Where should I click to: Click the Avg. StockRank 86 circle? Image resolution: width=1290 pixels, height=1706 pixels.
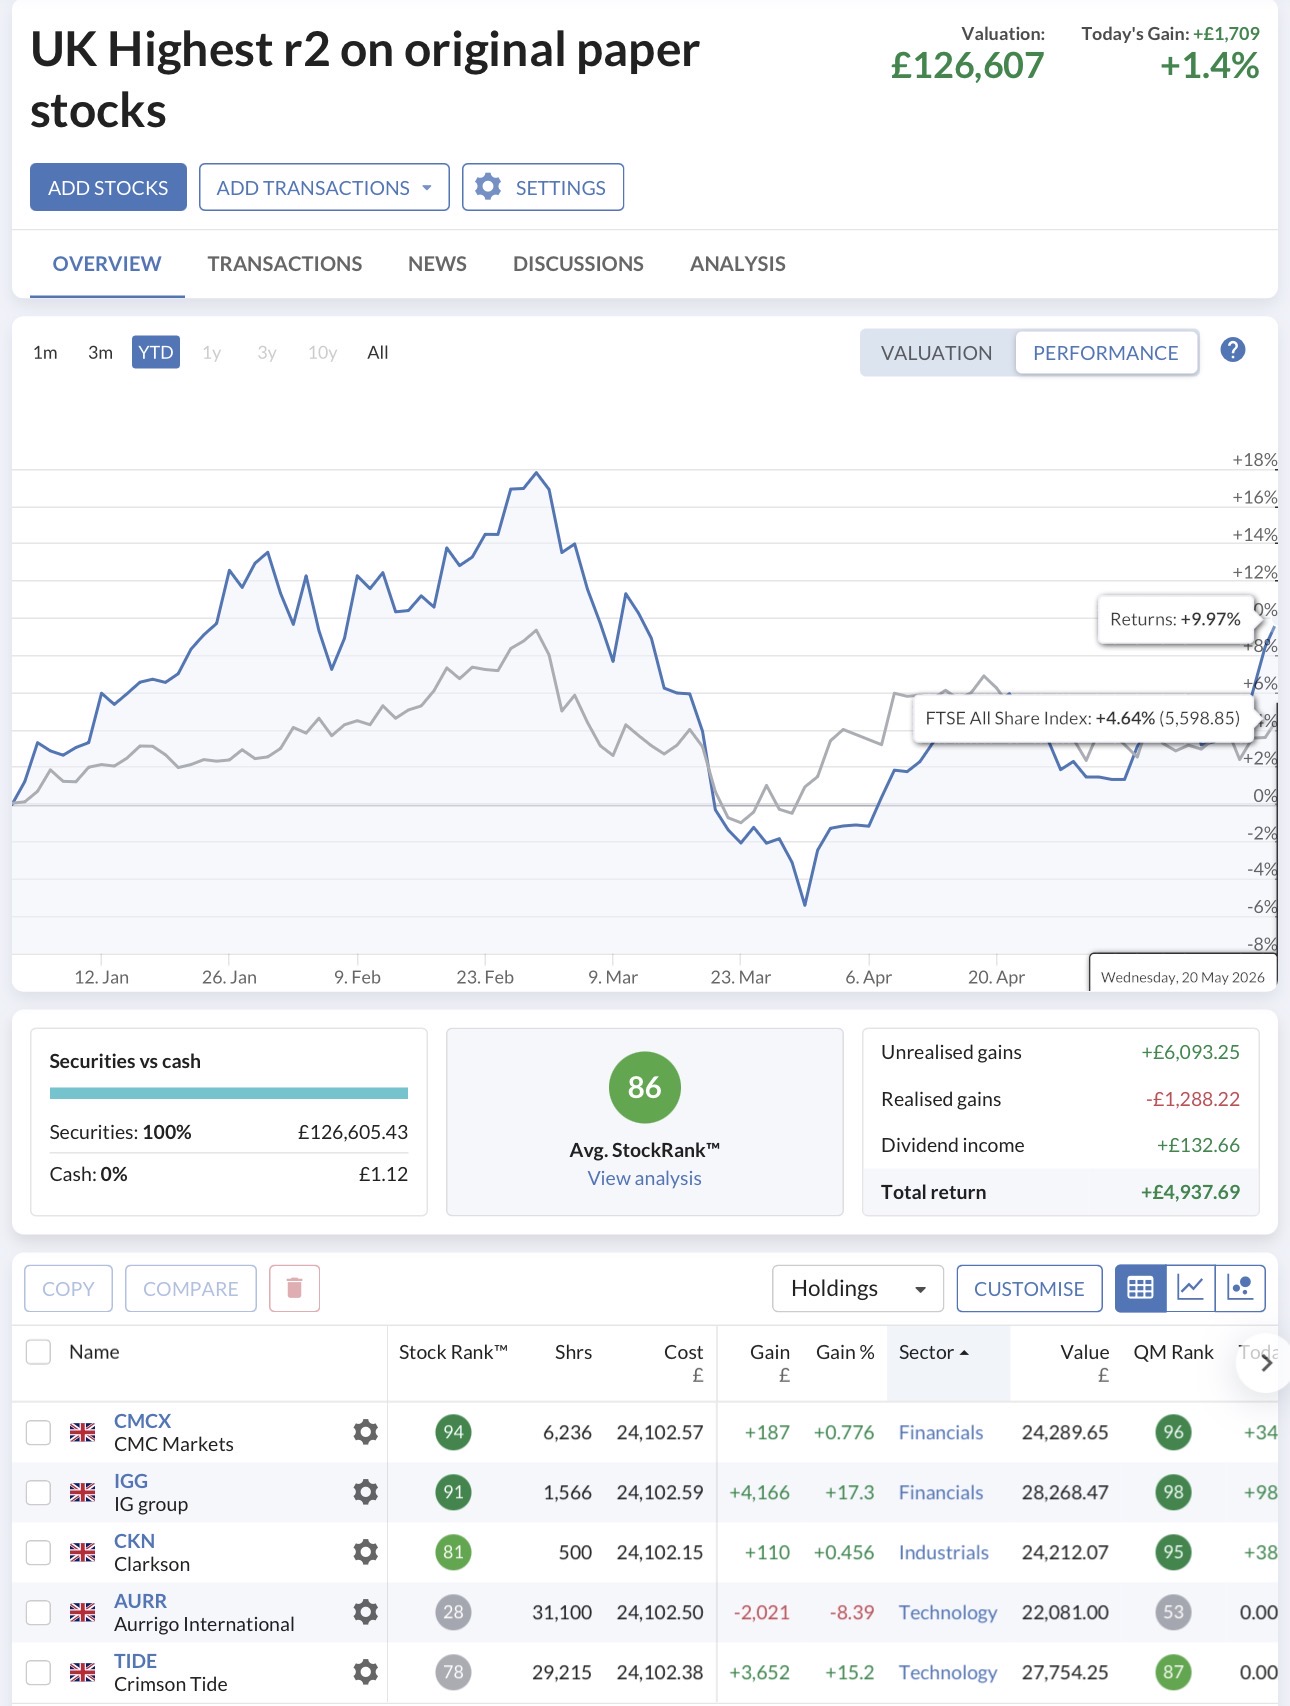pyautogui.click(x=645, y=1087)
